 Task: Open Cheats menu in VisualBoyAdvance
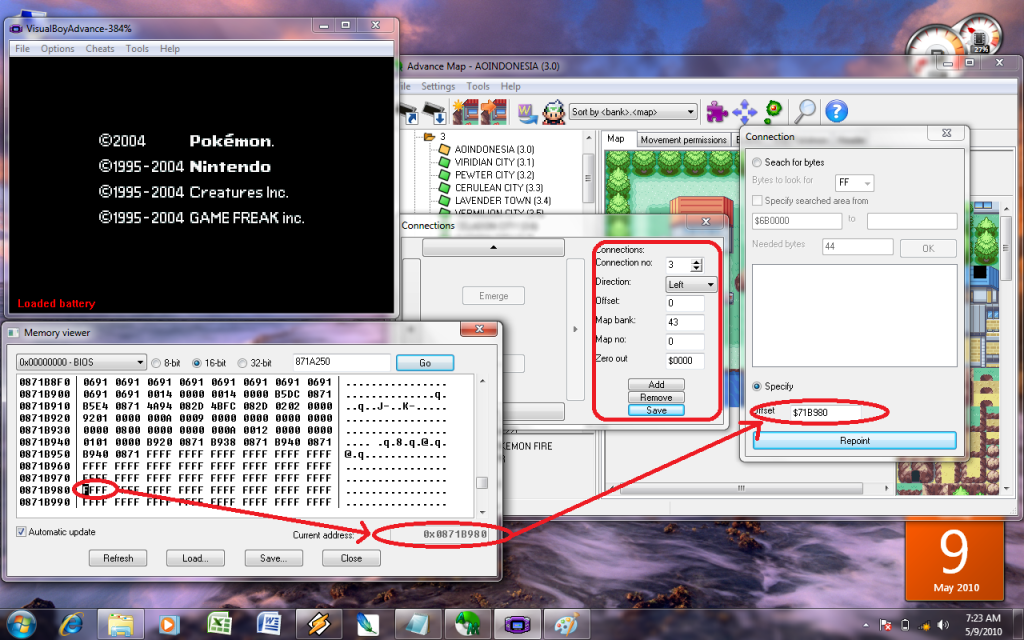99,49
